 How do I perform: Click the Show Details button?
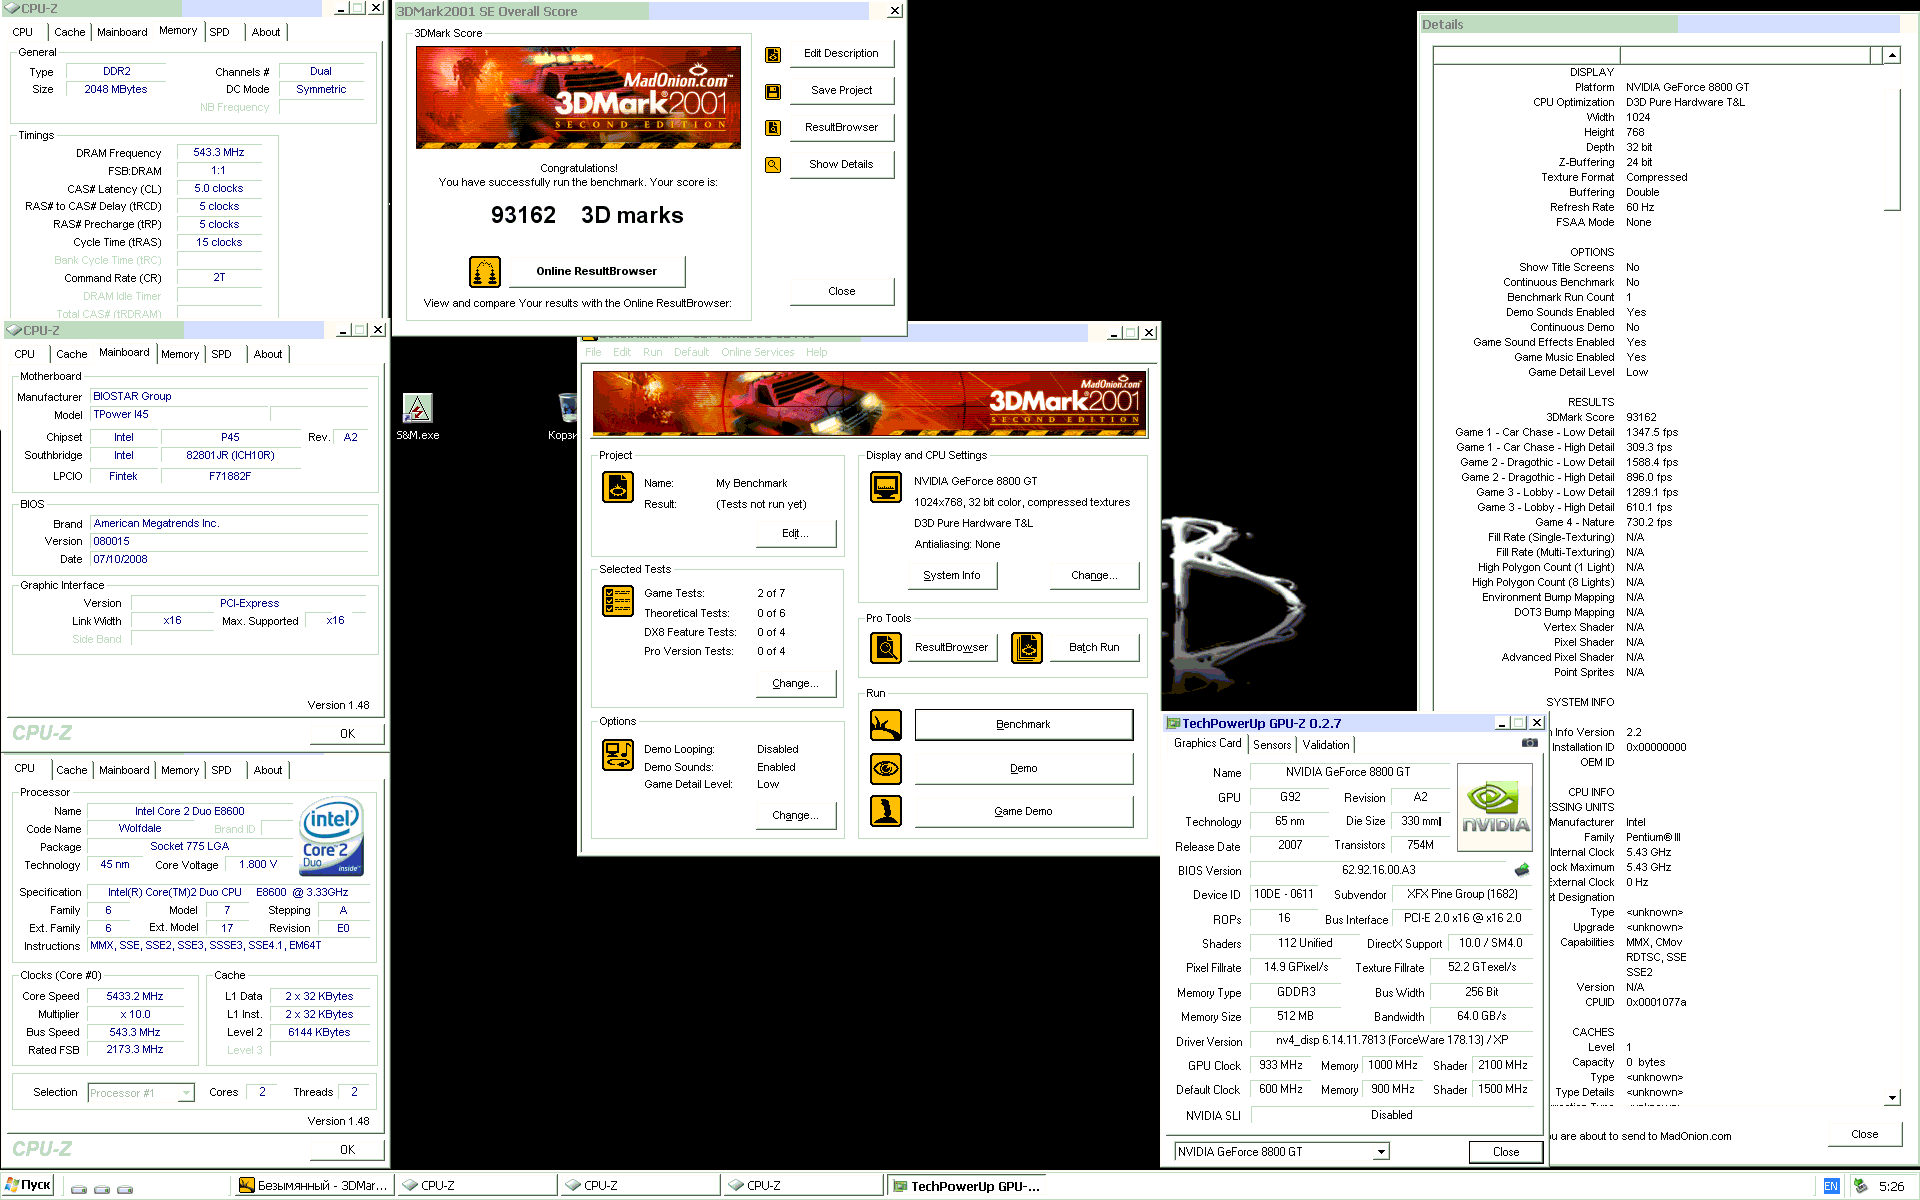point(841,164)
